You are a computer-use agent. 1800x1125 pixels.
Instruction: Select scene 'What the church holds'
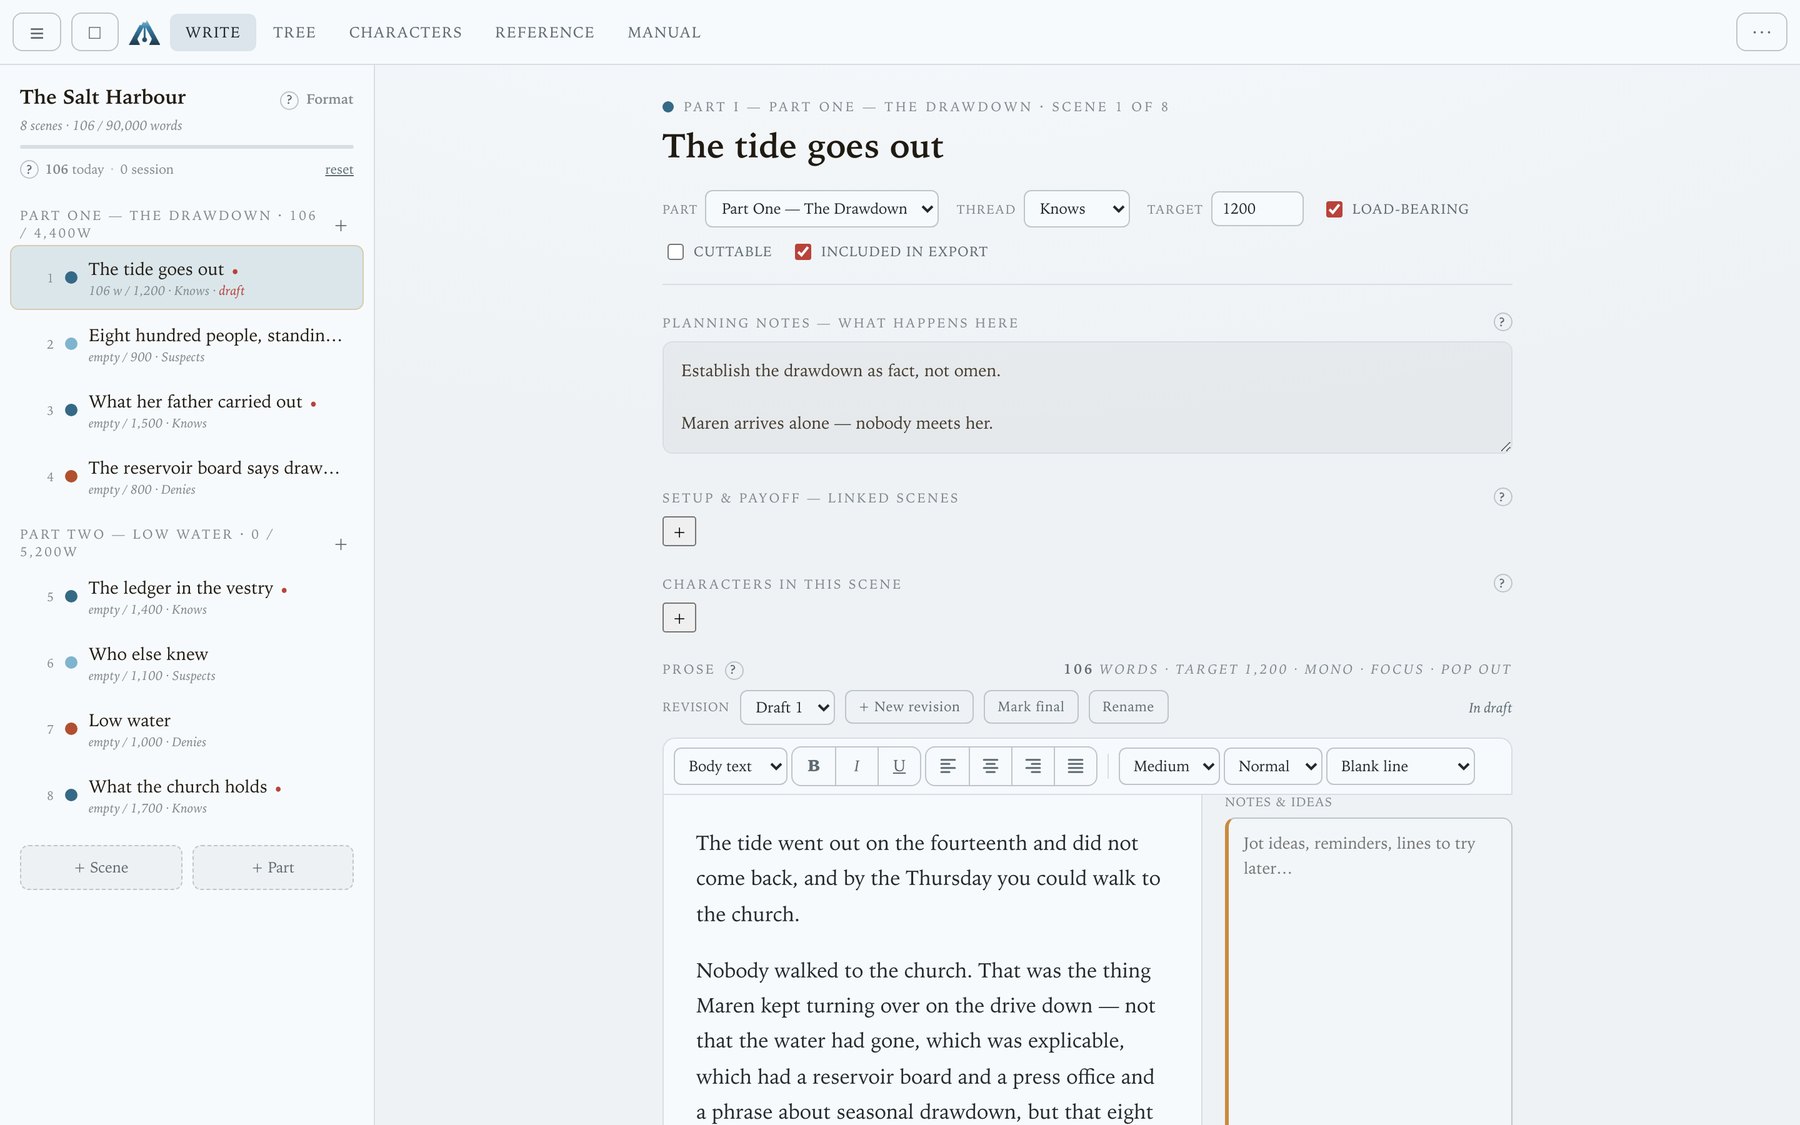coord(187,796)
